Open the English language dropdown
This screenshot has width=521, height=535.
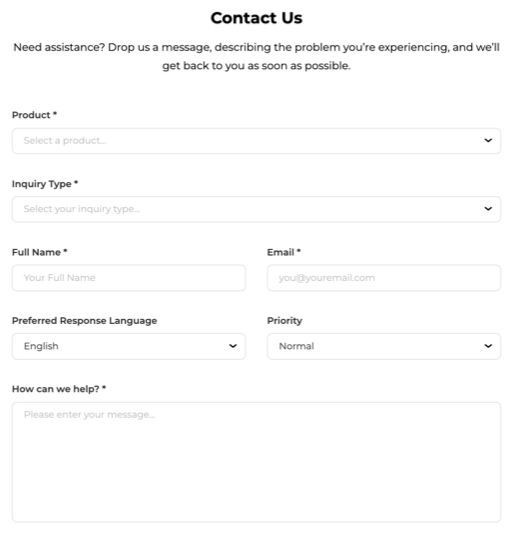click(129, 346)
